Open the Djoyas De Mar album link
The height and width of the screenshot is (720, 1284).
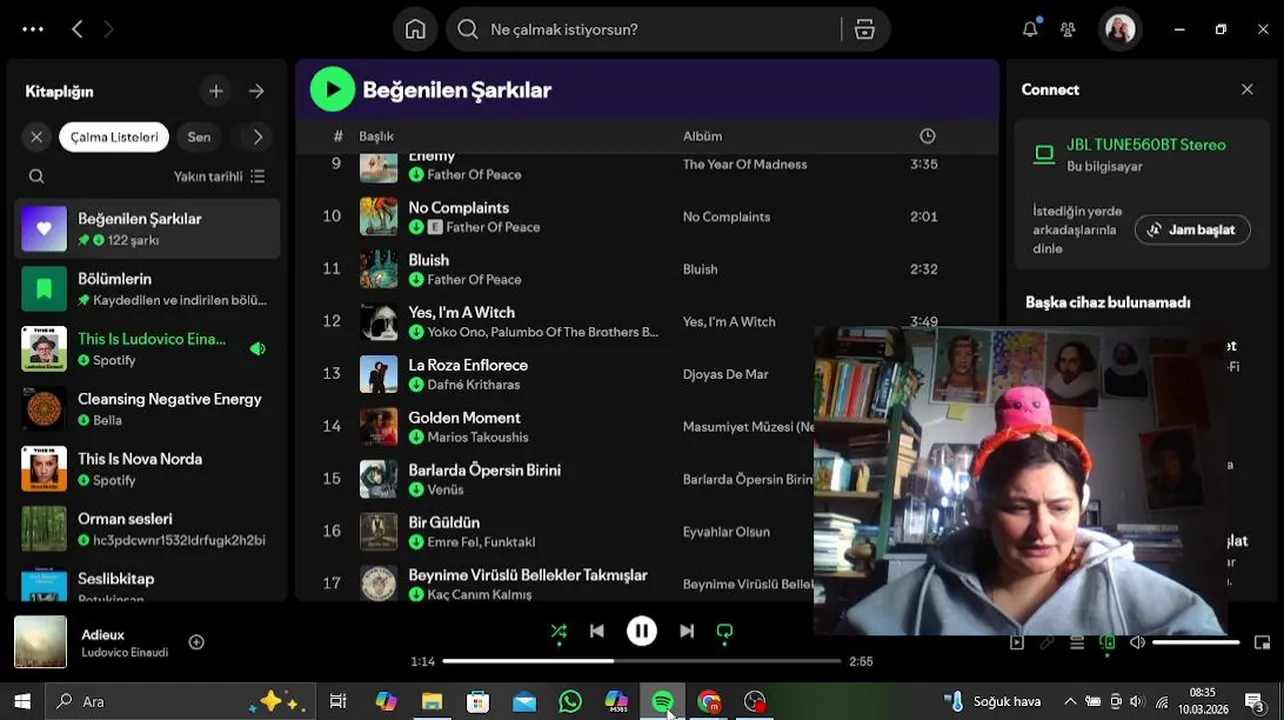click(x=725, y=374)
